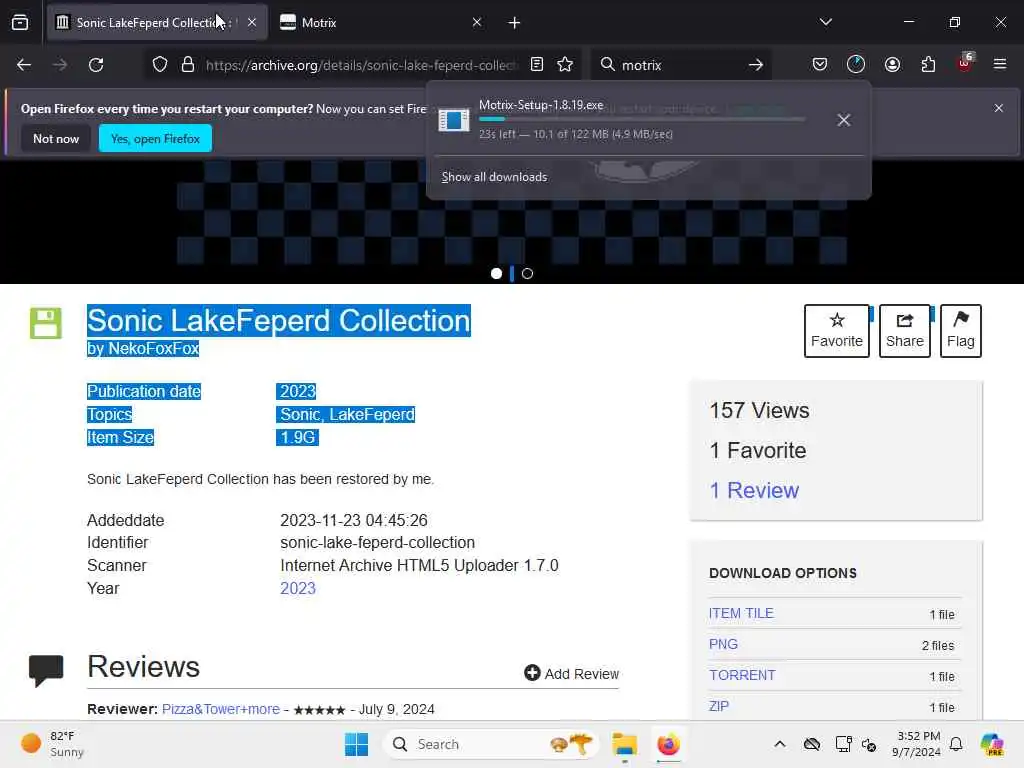Image resolution: width=1024 pixels, height=768 pixels.
Task: Open the taskbar clock showing 3:52 PM
Action: click(916, 744)
